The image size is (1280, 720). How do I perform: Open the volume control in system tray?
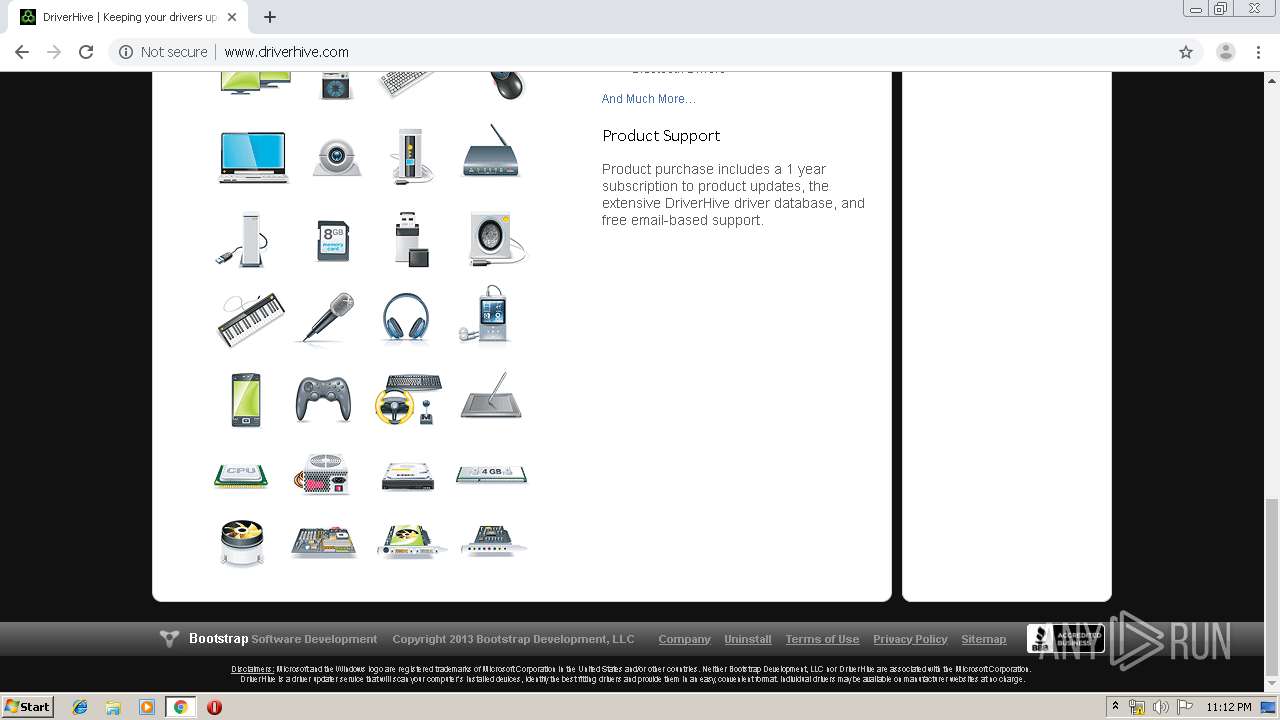point(1160,707)
